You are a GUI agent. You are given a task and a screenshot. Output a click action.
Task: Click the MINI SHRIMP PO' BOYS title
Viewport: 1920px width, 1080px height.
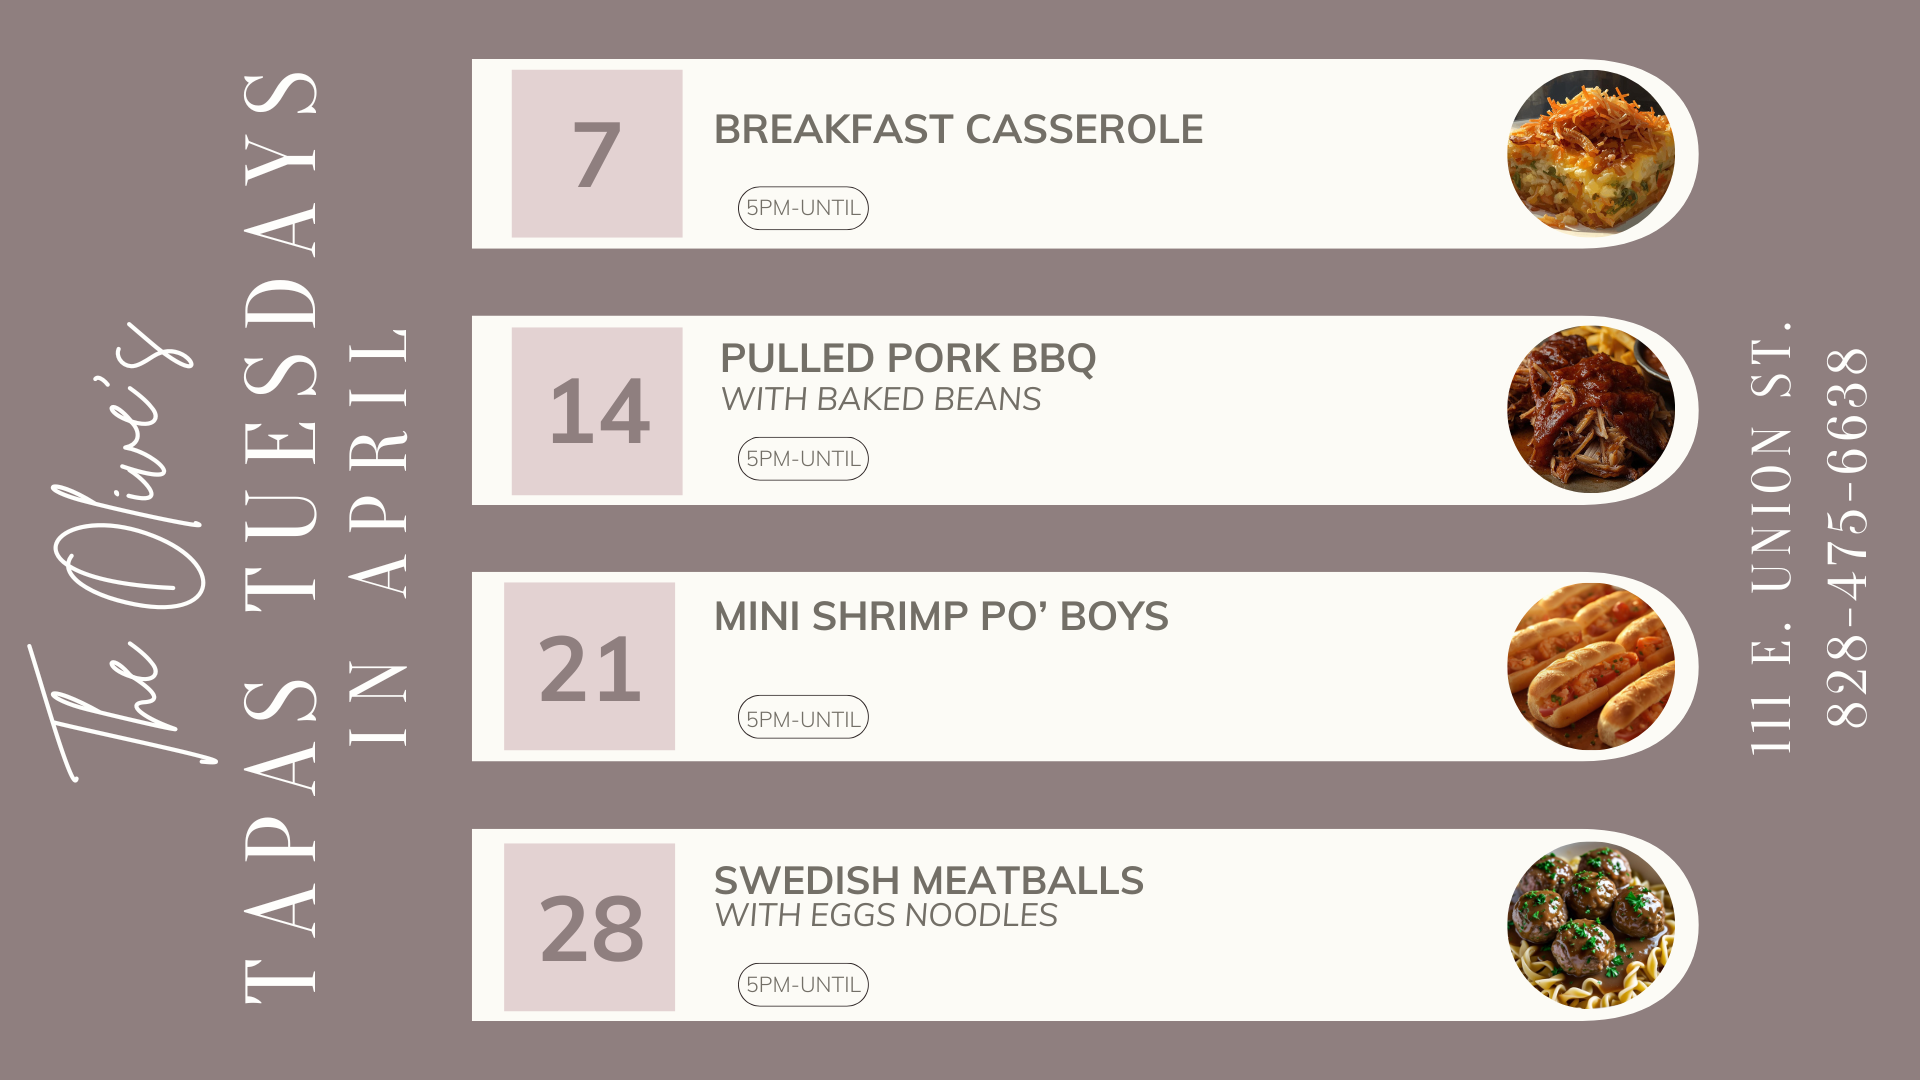point(941,616)
